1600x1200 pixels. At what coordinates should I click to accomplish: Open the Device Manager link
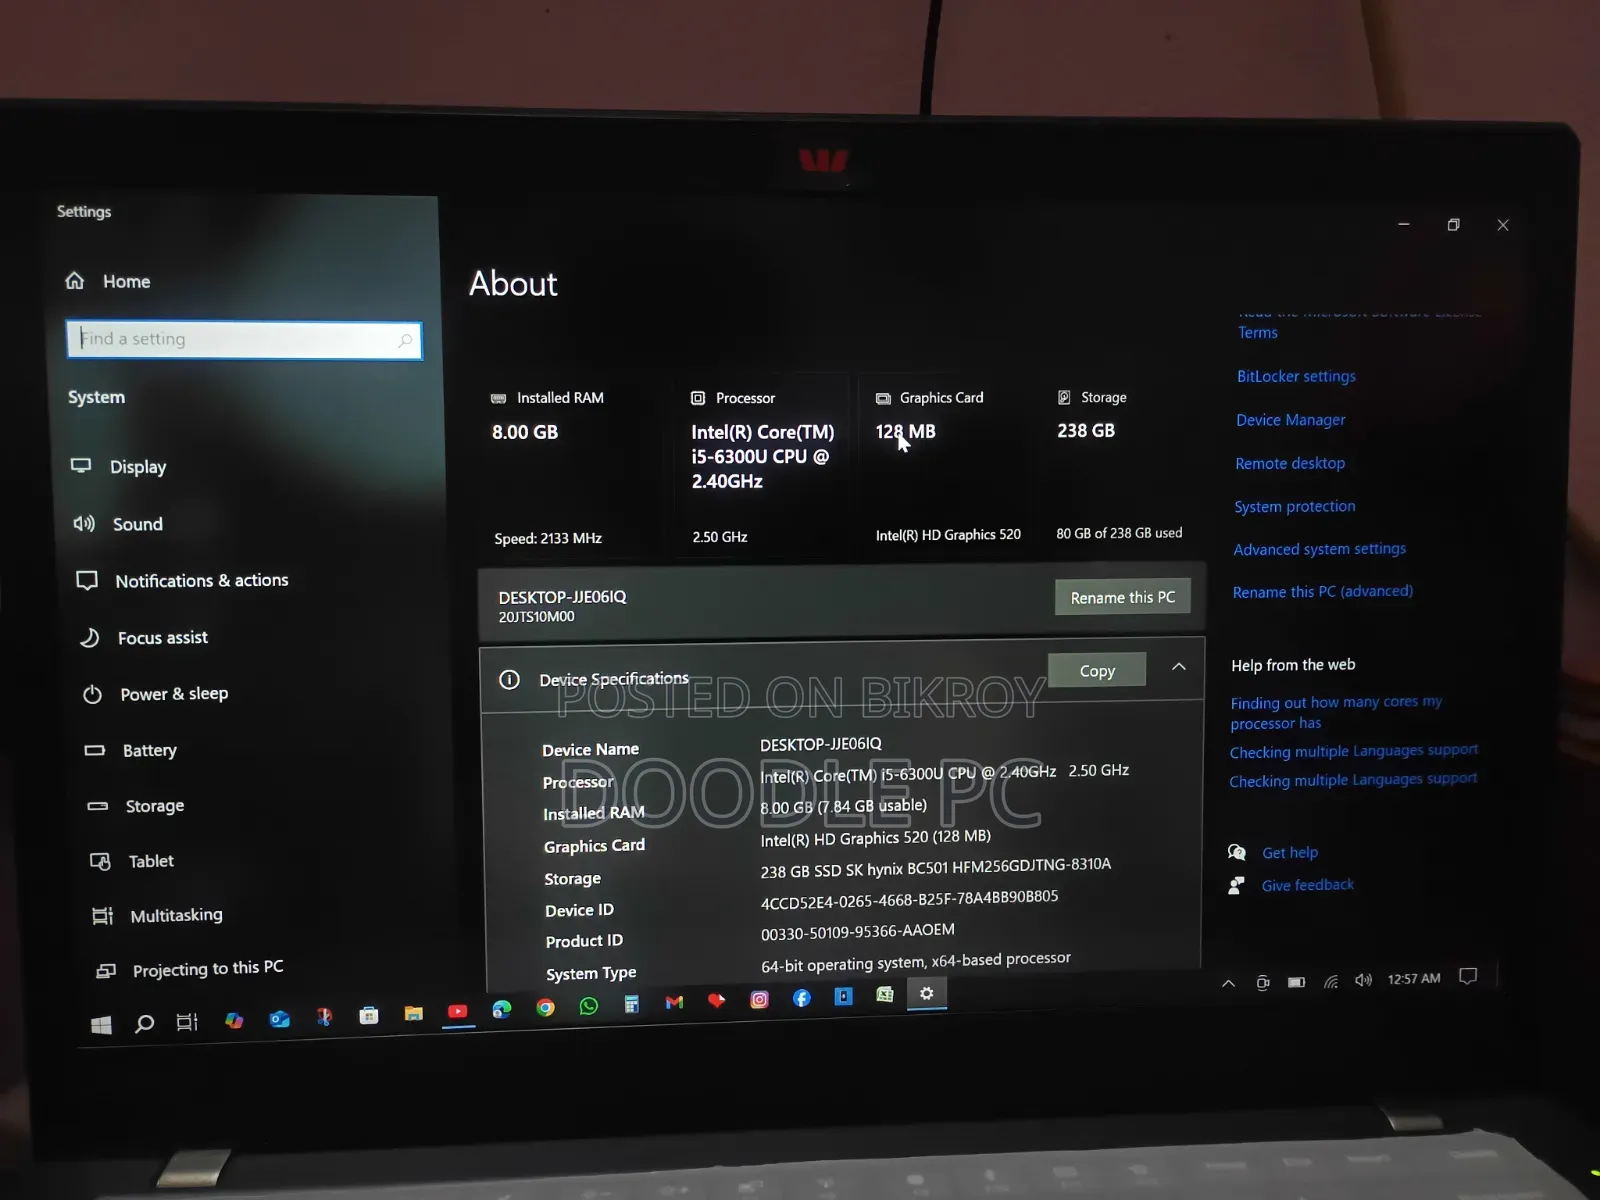pos(1290,420)
